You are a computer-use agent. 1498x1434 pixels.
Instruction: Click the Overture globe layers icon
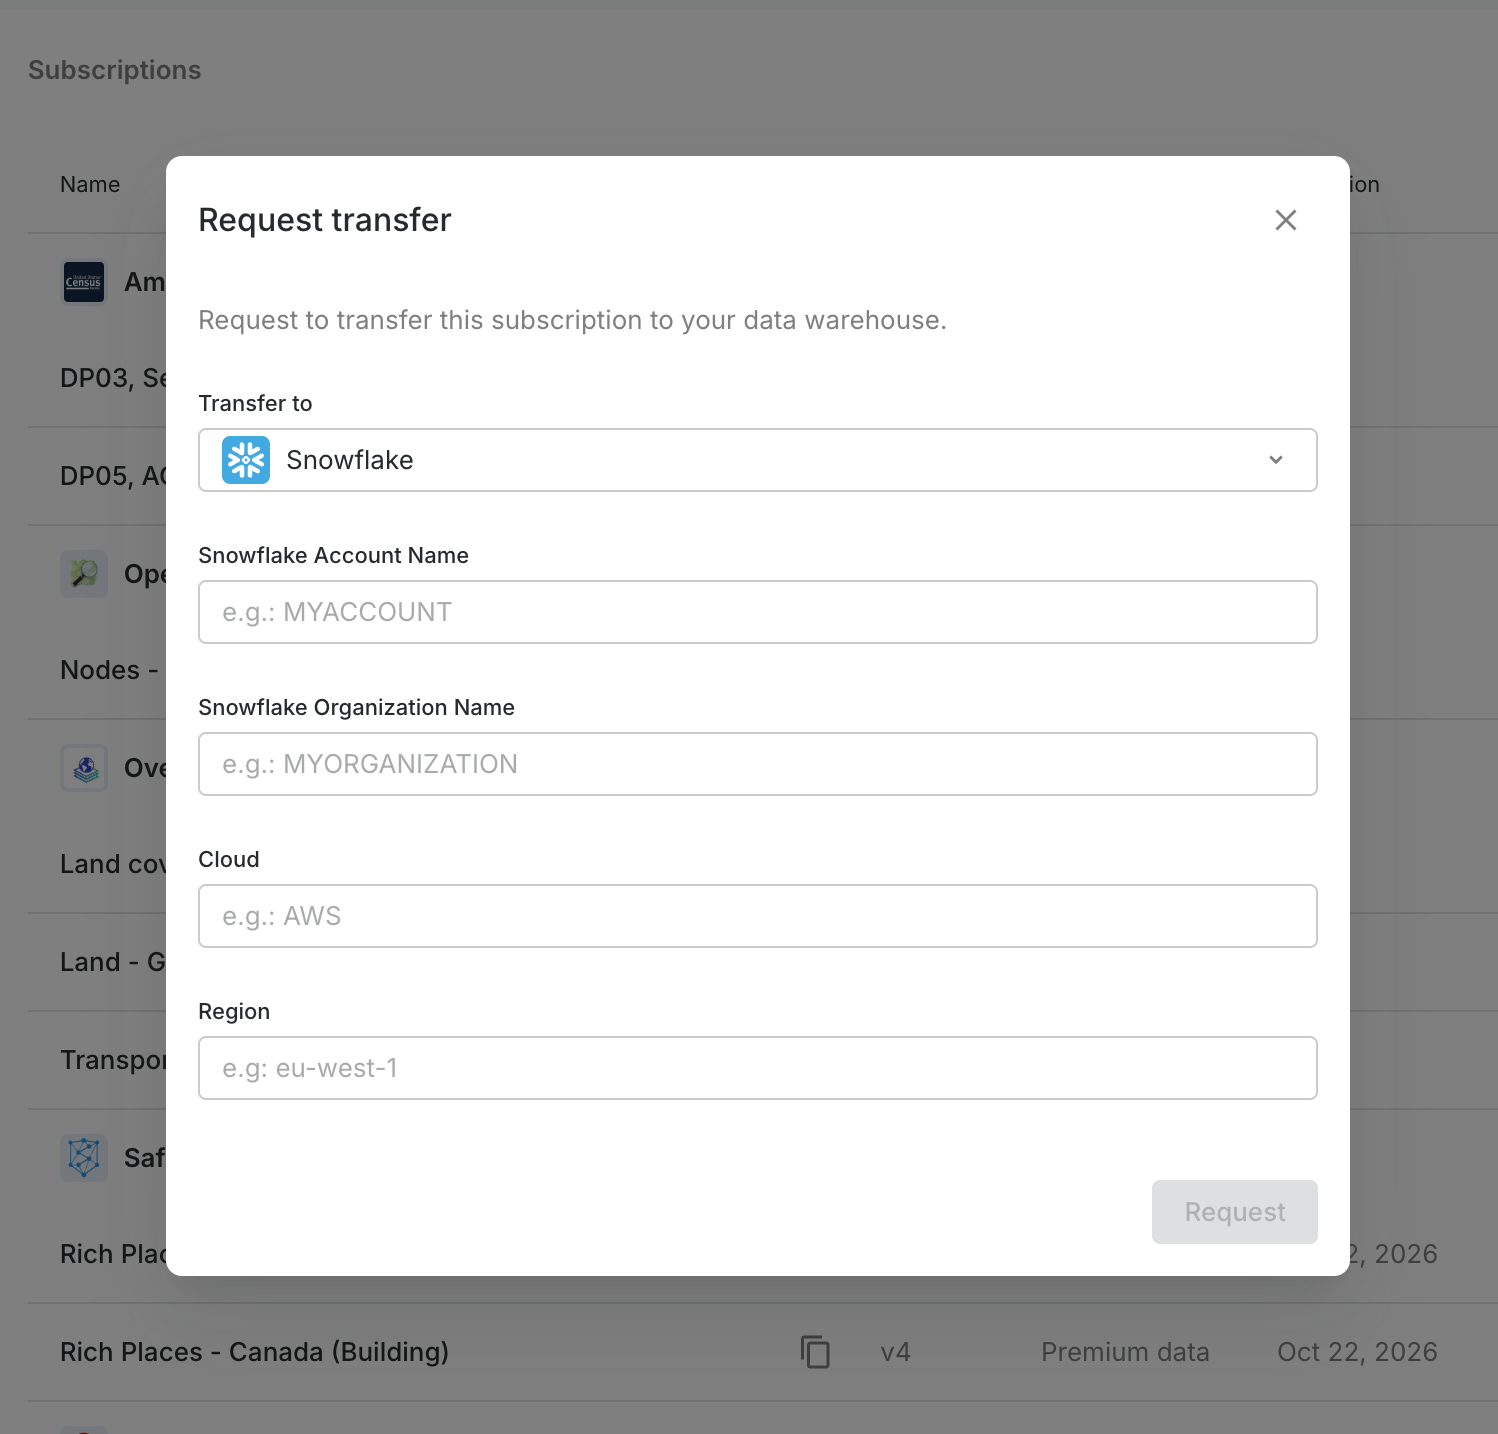(84, 768)
